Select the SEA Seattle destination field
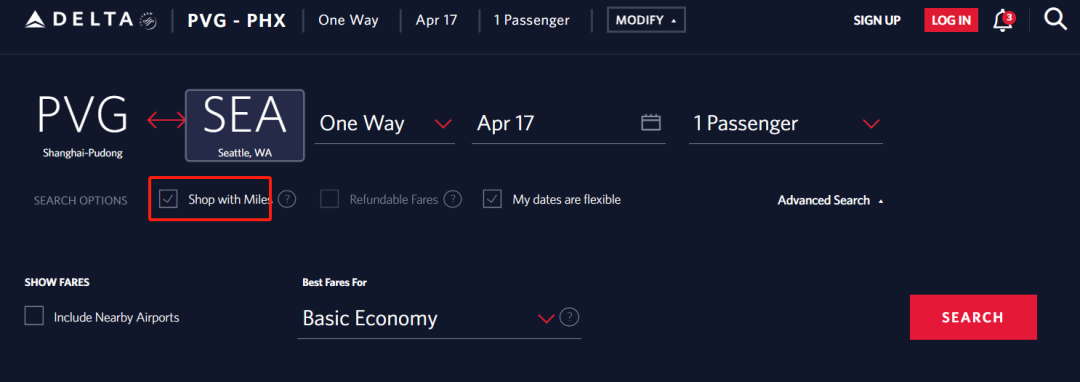Viewport: 1080px width, 382px height. [245, 126]
